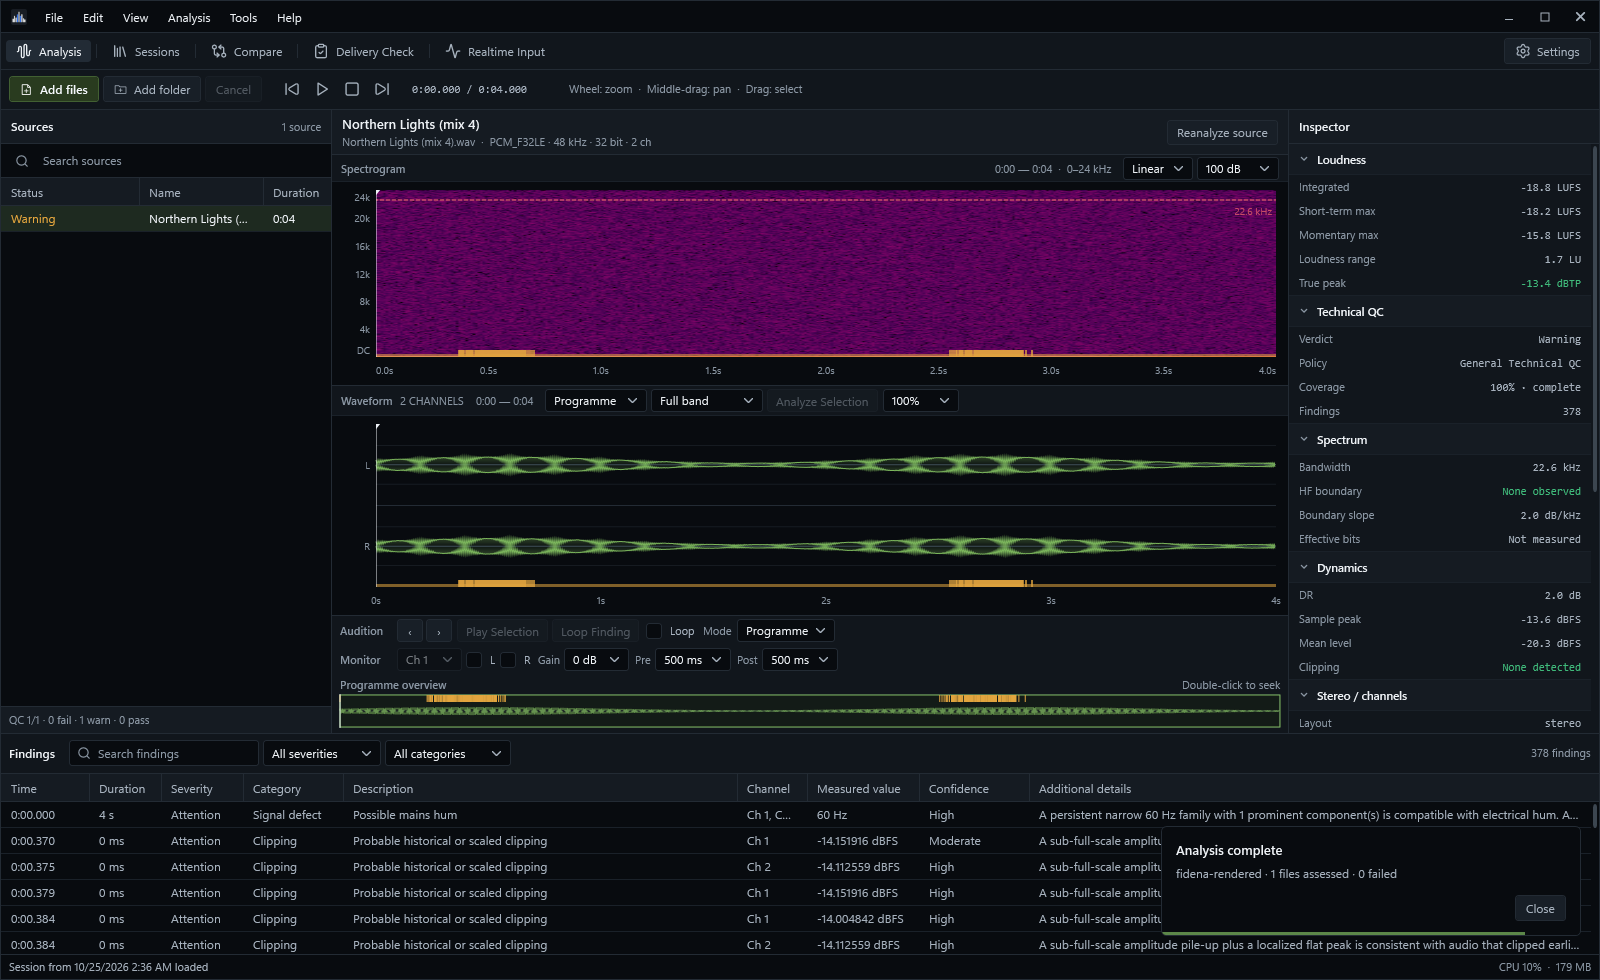Go to next audition item arrow

point(439,631)
